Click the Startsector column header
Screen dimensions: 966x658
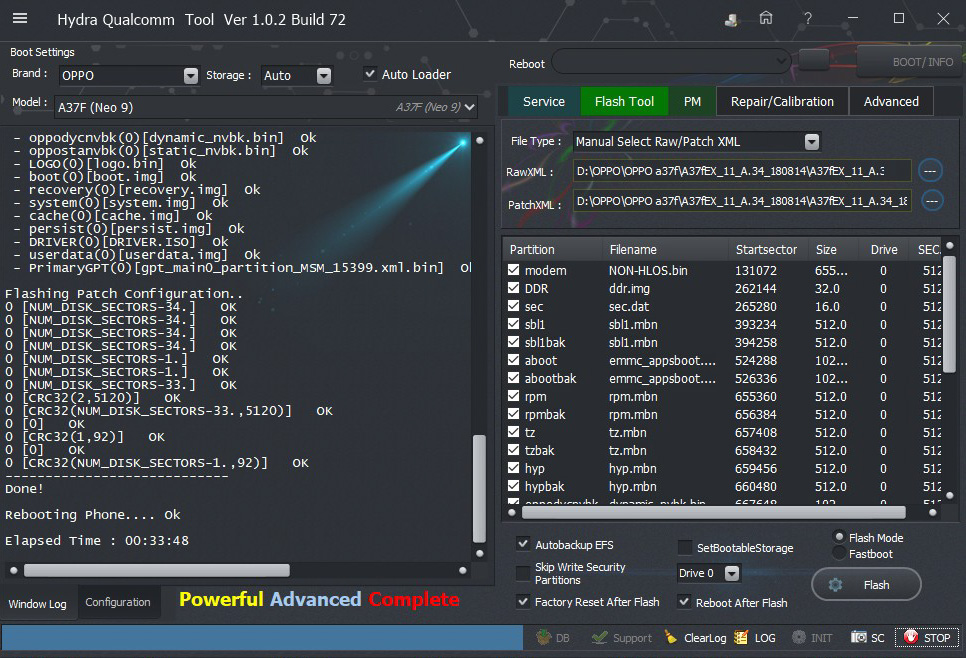coord(766,250)
